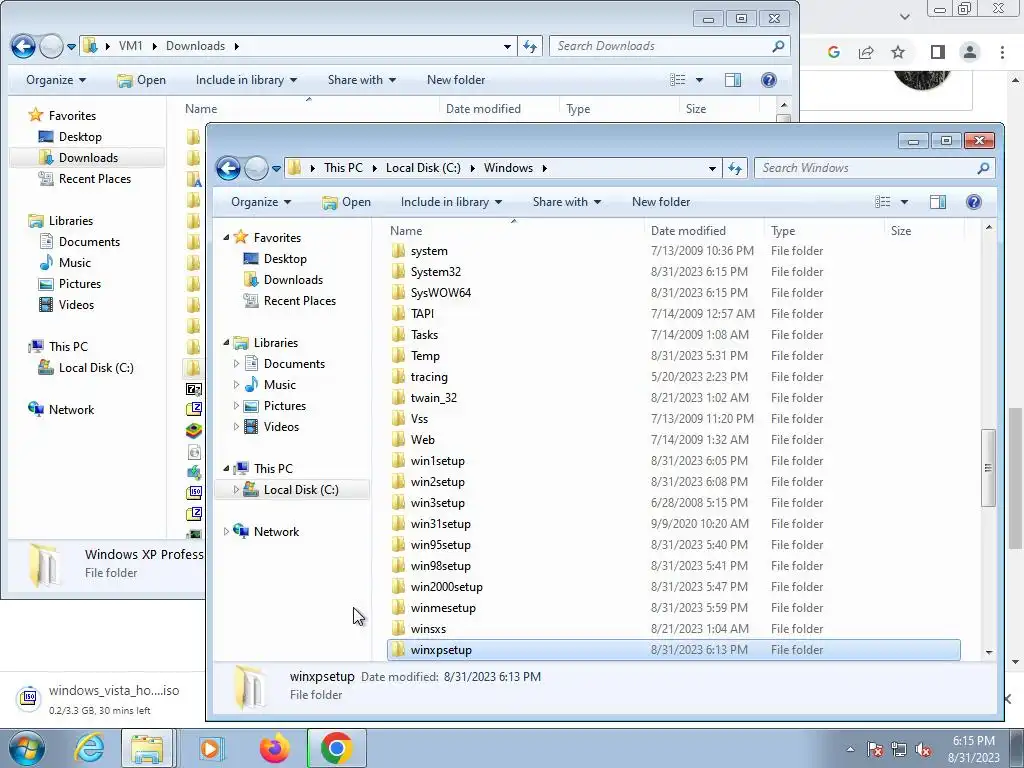Open the Include in library menu in the Windows window
The image size is (1024, 768).
[x=451, y=202]
